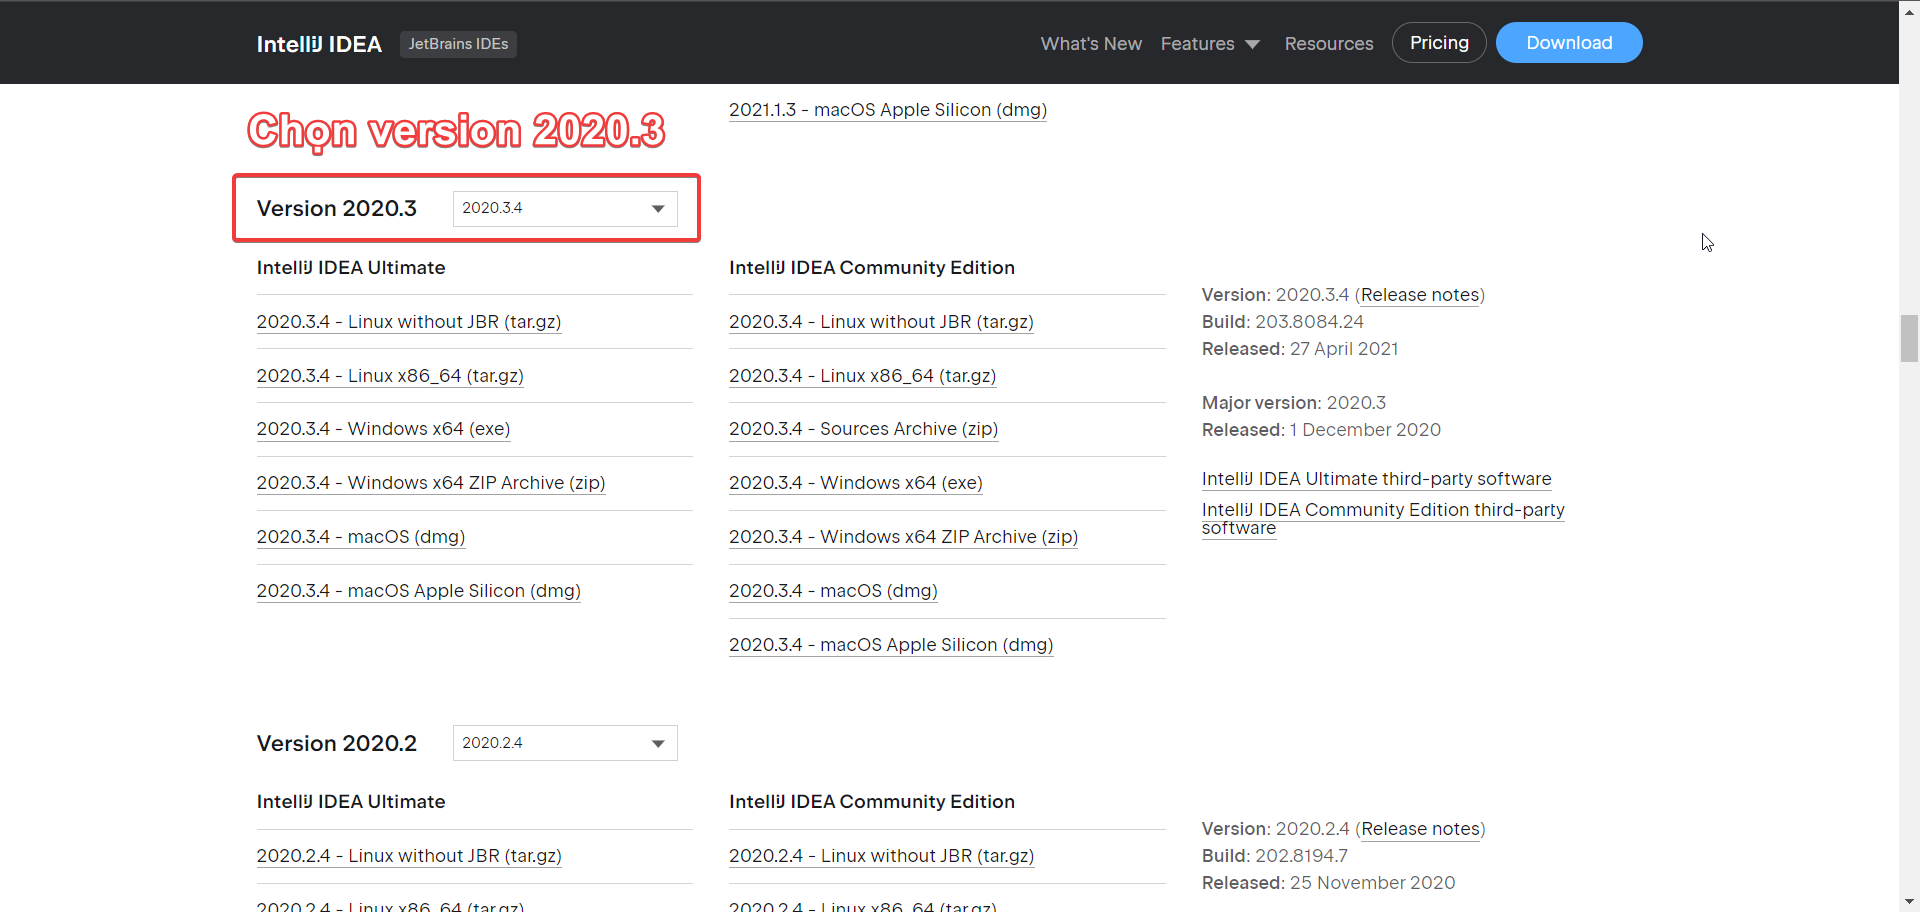This screenshot has width=1920, height=912.
Task: Select the Build: 203.8084.24 text
Action: (x=1283, y=322)
